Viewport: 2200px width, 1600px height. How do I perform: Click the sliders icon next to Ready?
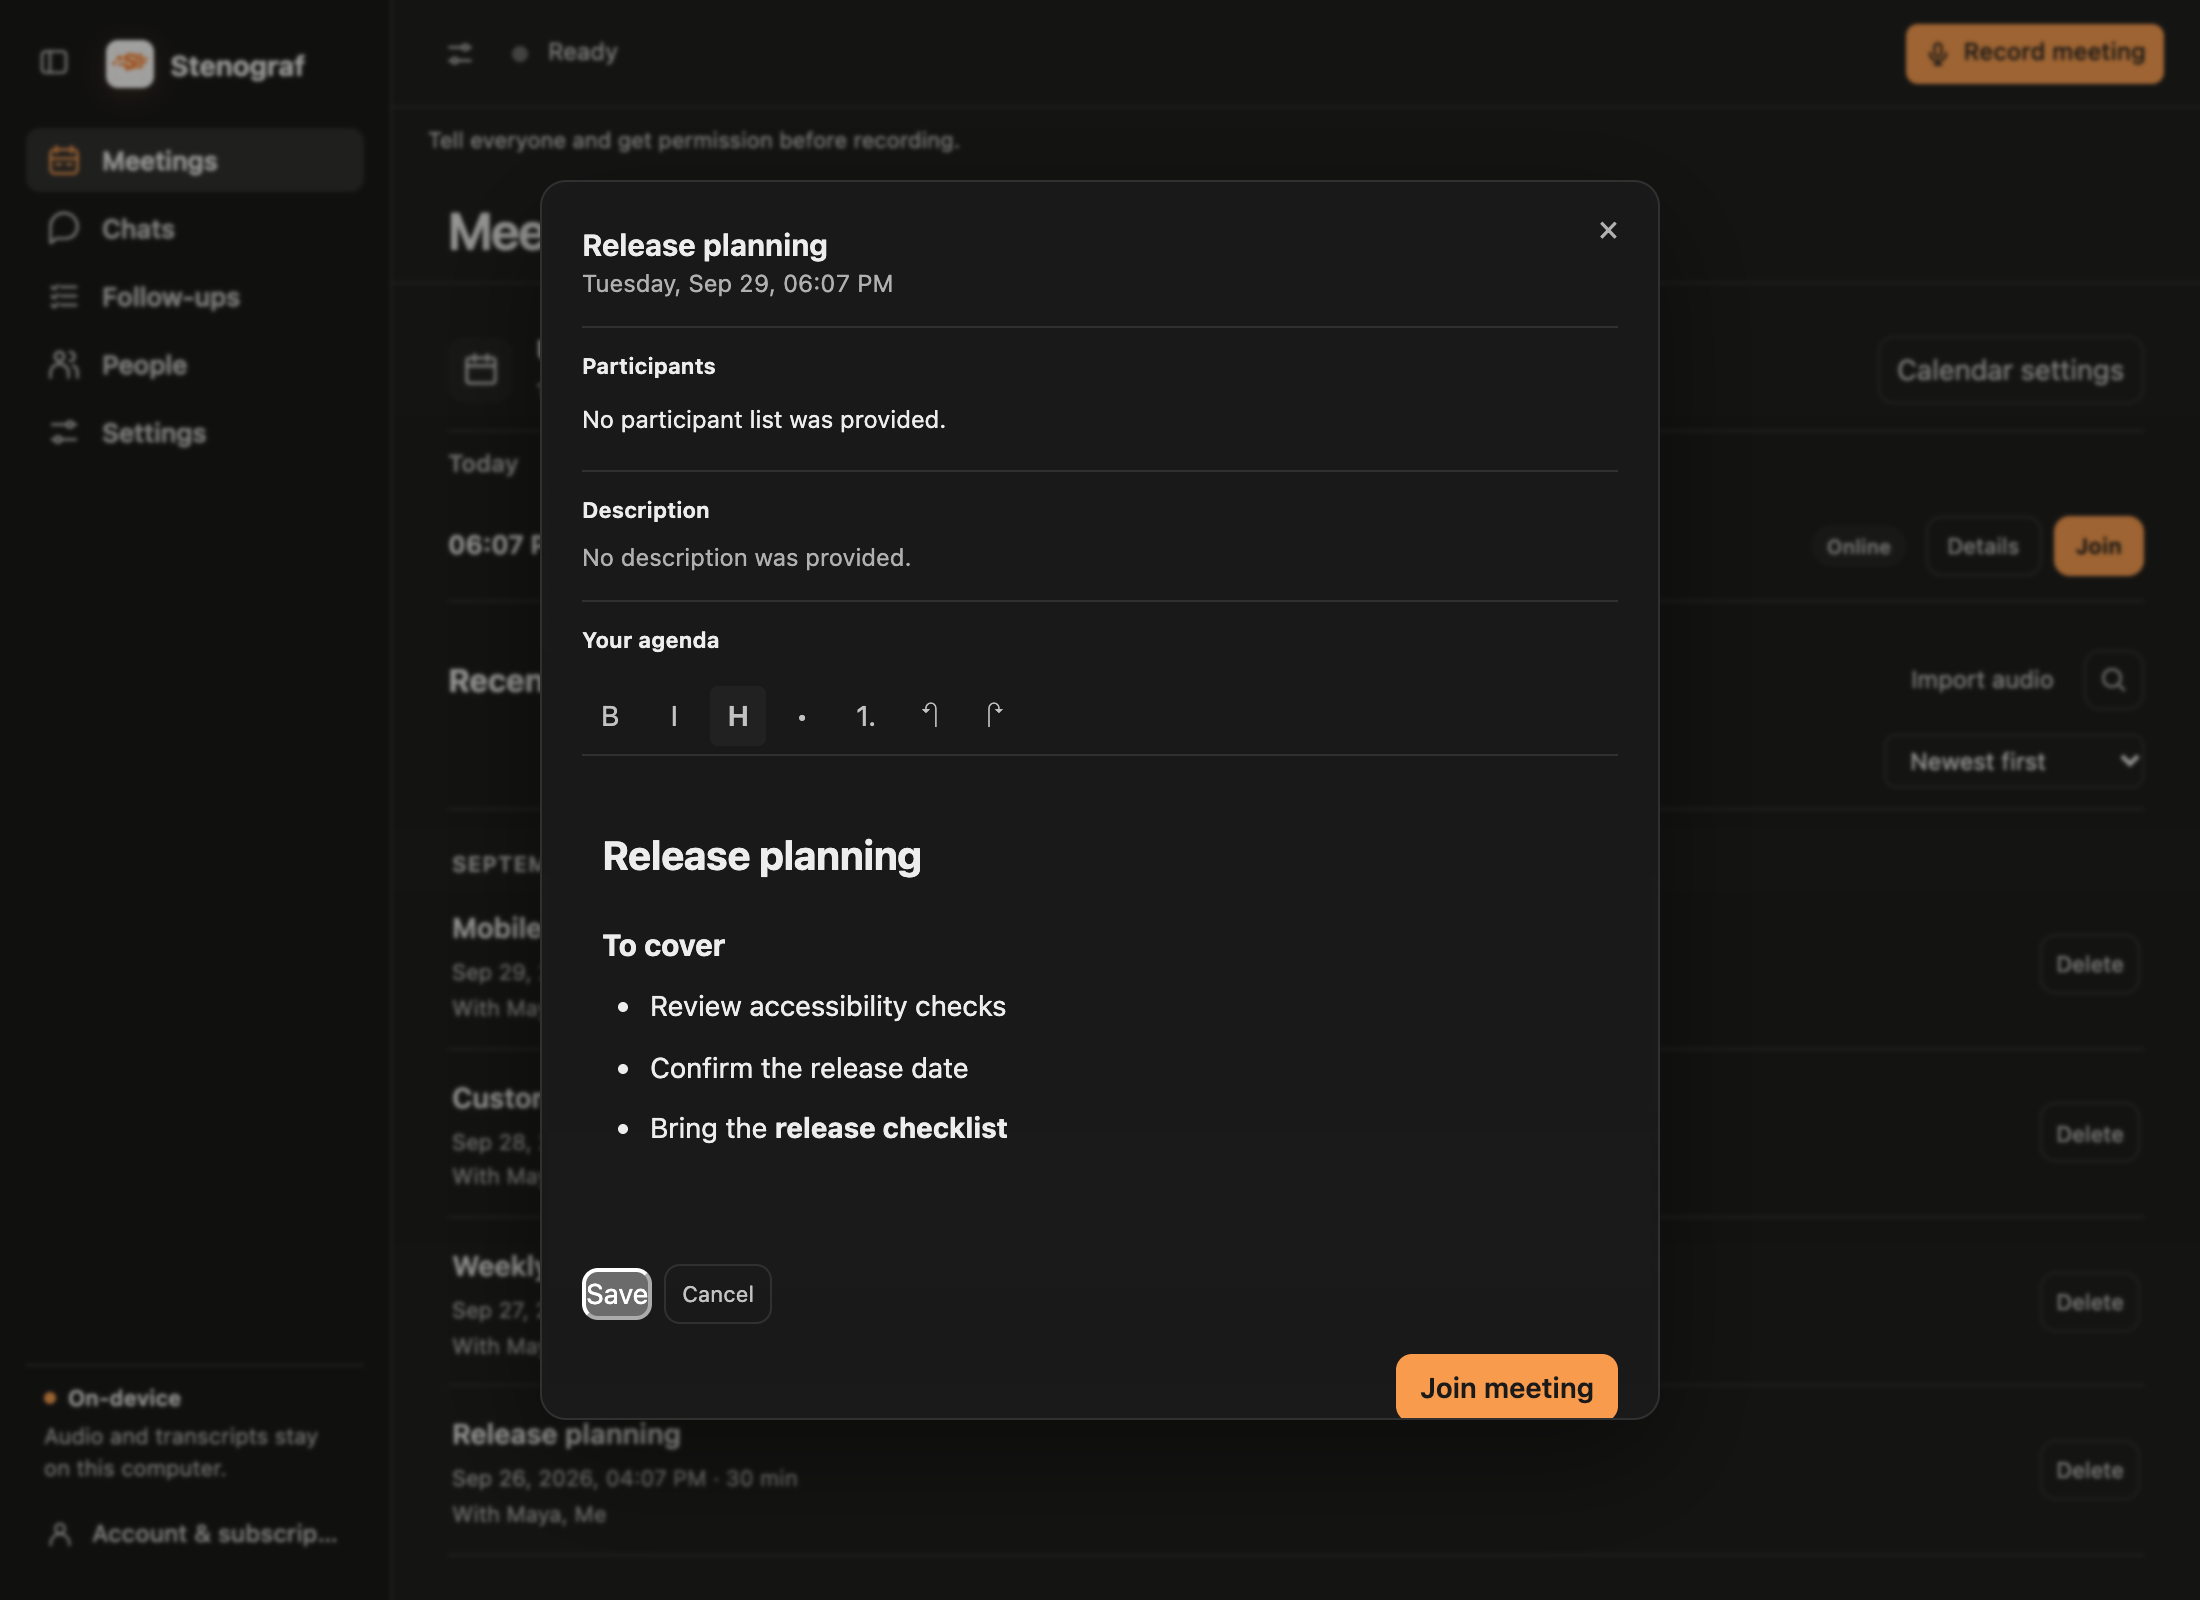(460, 53)
